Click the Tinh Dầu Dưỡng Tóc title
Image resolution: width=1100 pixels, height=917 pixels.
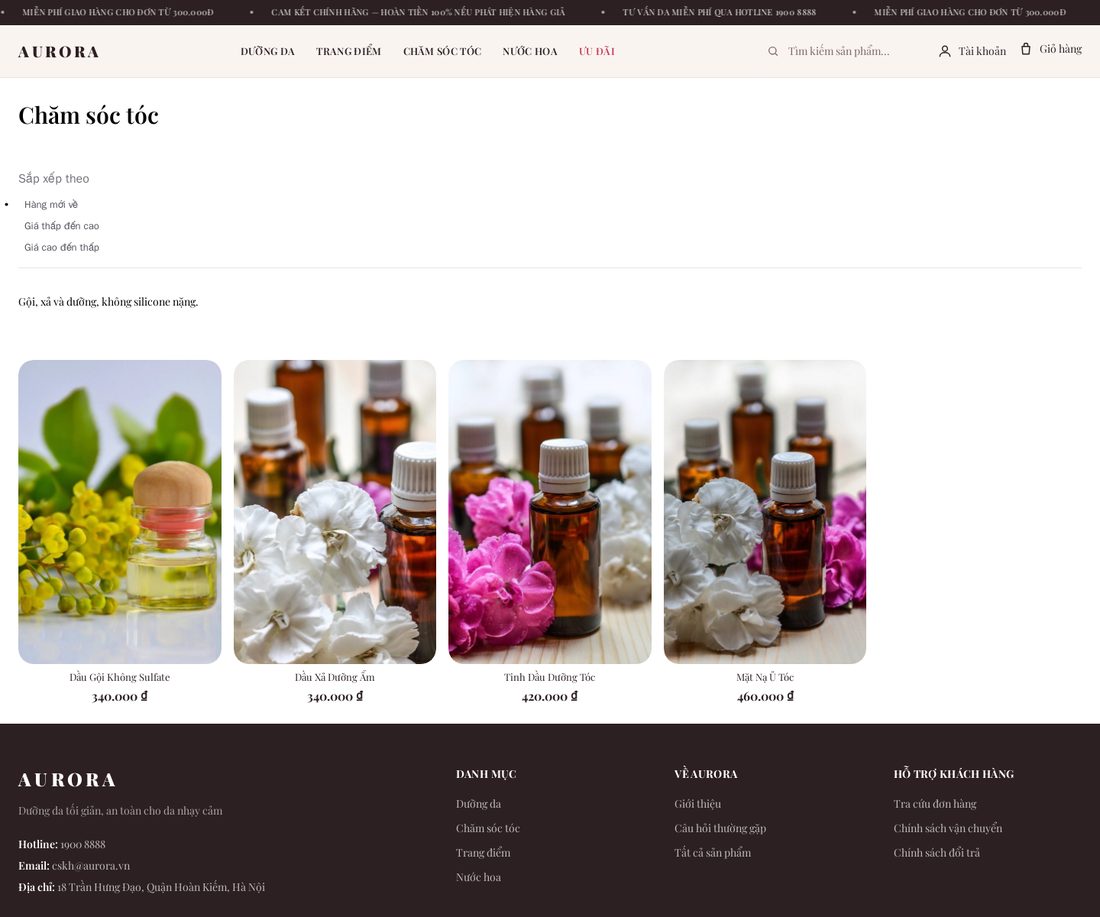550,677
